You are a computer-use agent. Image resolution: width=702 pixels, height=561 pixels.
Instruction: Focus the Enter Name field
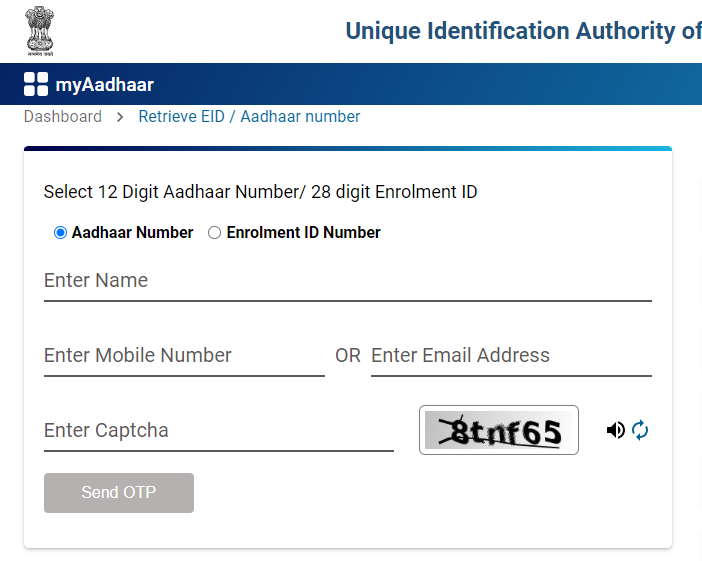tap(347, 281)
